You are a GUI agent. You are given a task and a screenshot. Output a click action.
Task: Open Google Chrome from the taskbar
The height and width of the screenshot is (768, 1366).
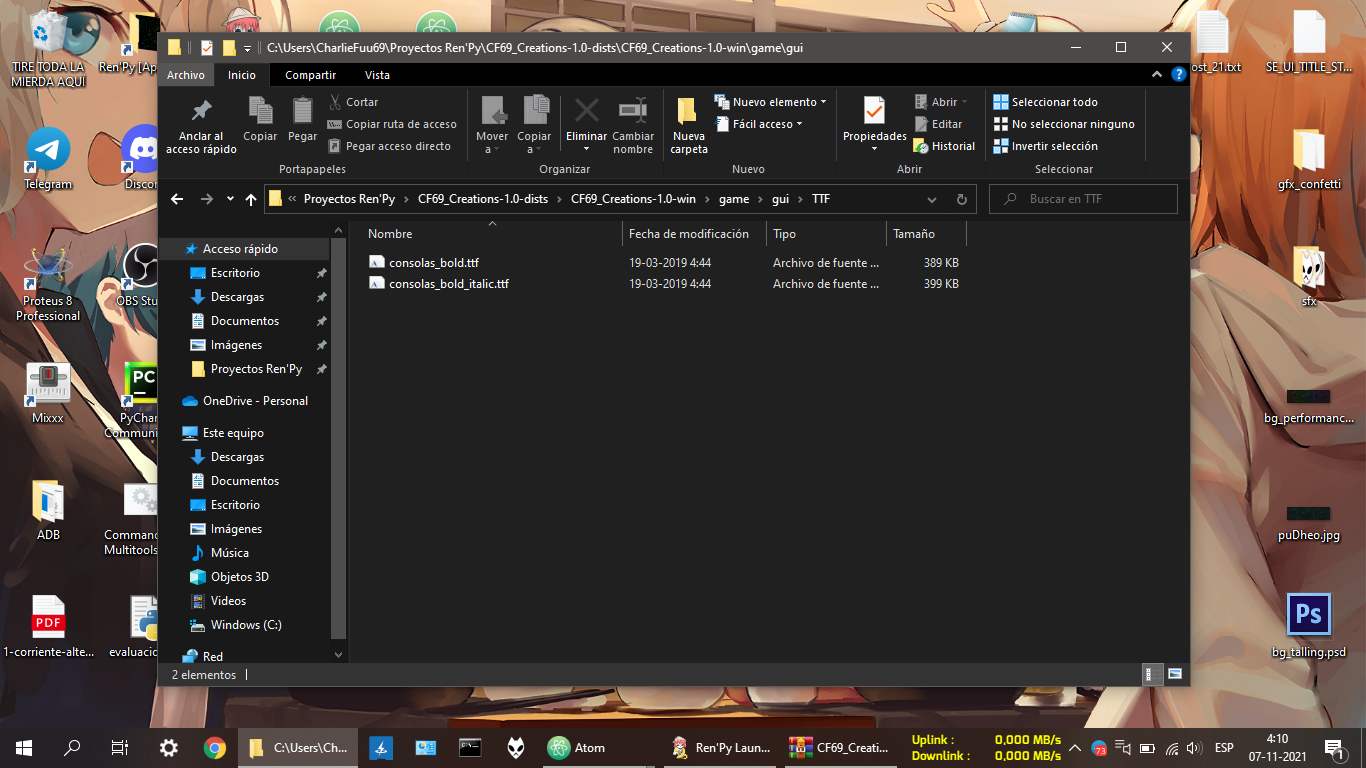click(215, 747)
